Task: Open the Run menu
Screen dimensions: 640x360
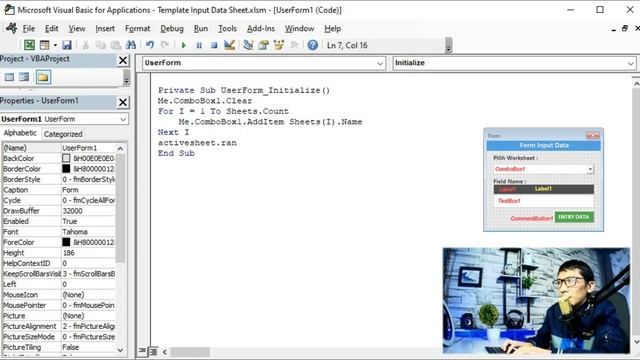Action: coord(200,29)
